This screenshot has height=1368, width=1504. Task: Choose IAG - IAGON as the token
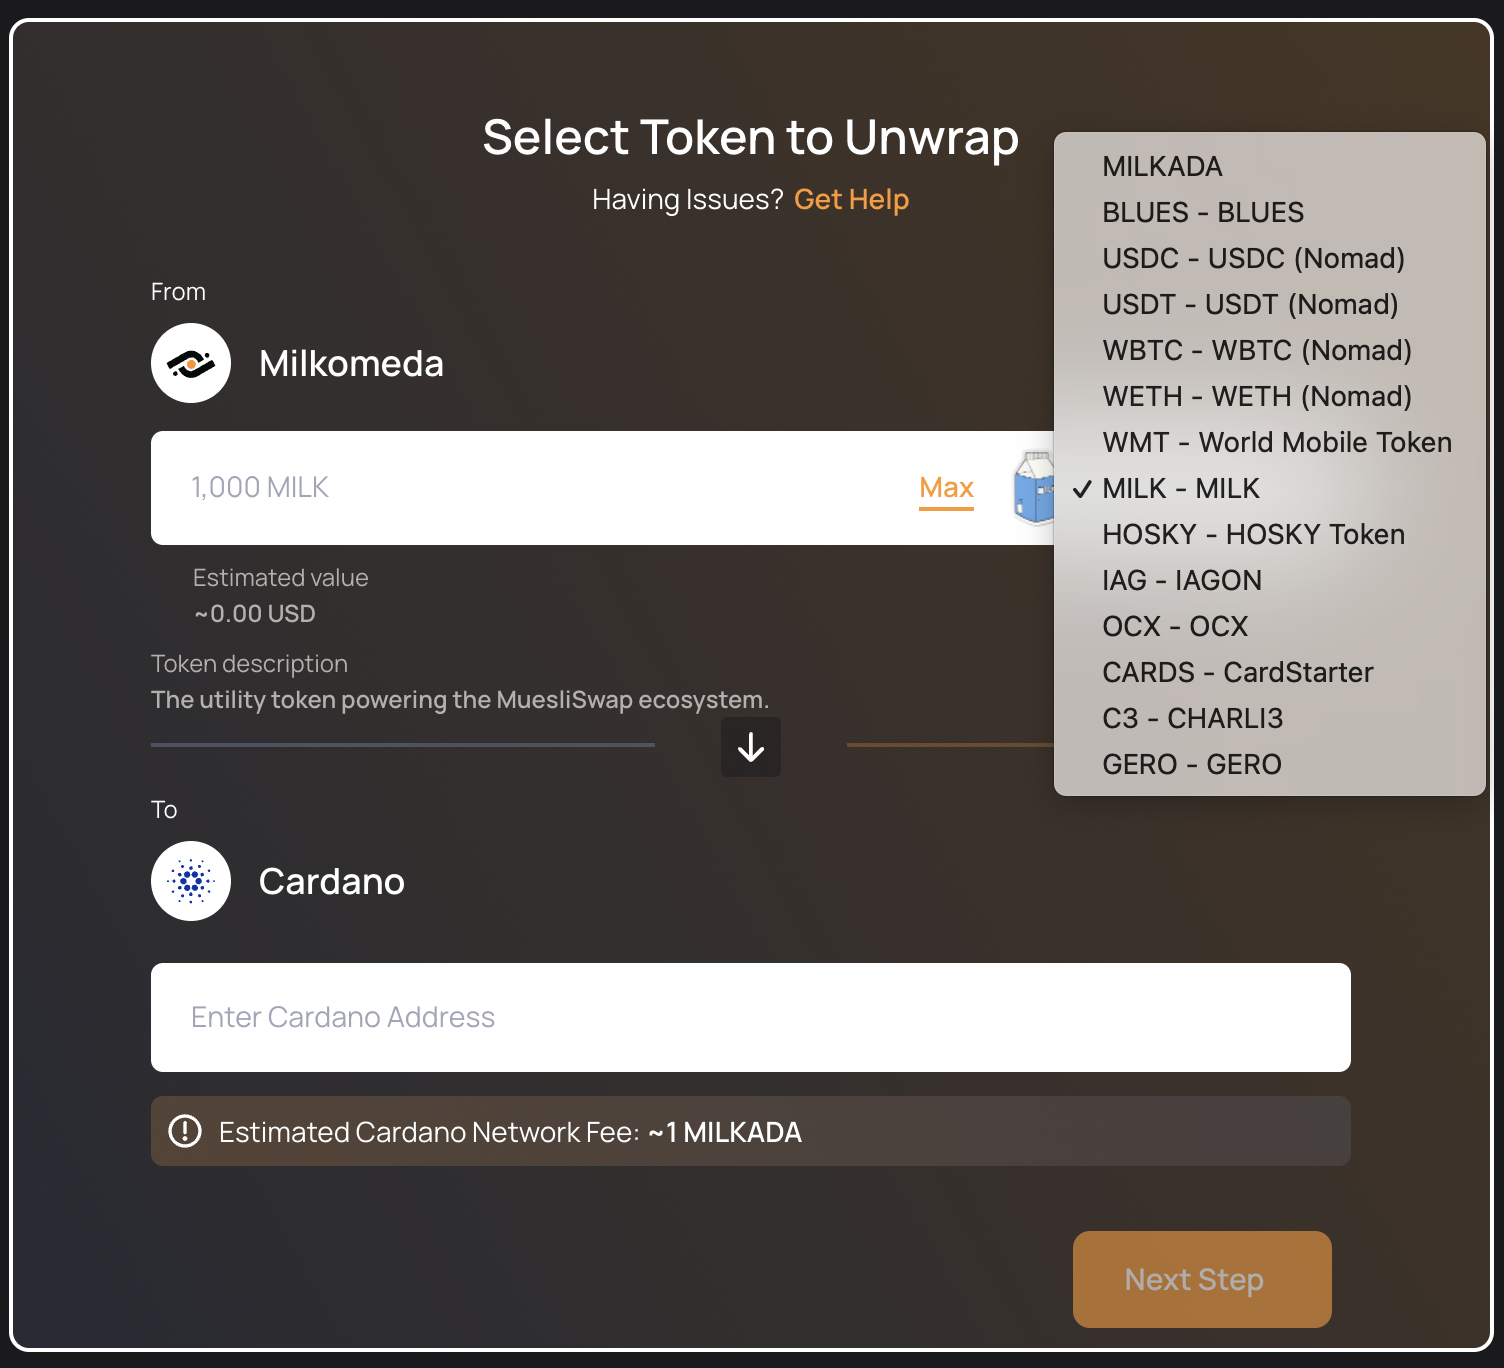tap(1182, 580)
